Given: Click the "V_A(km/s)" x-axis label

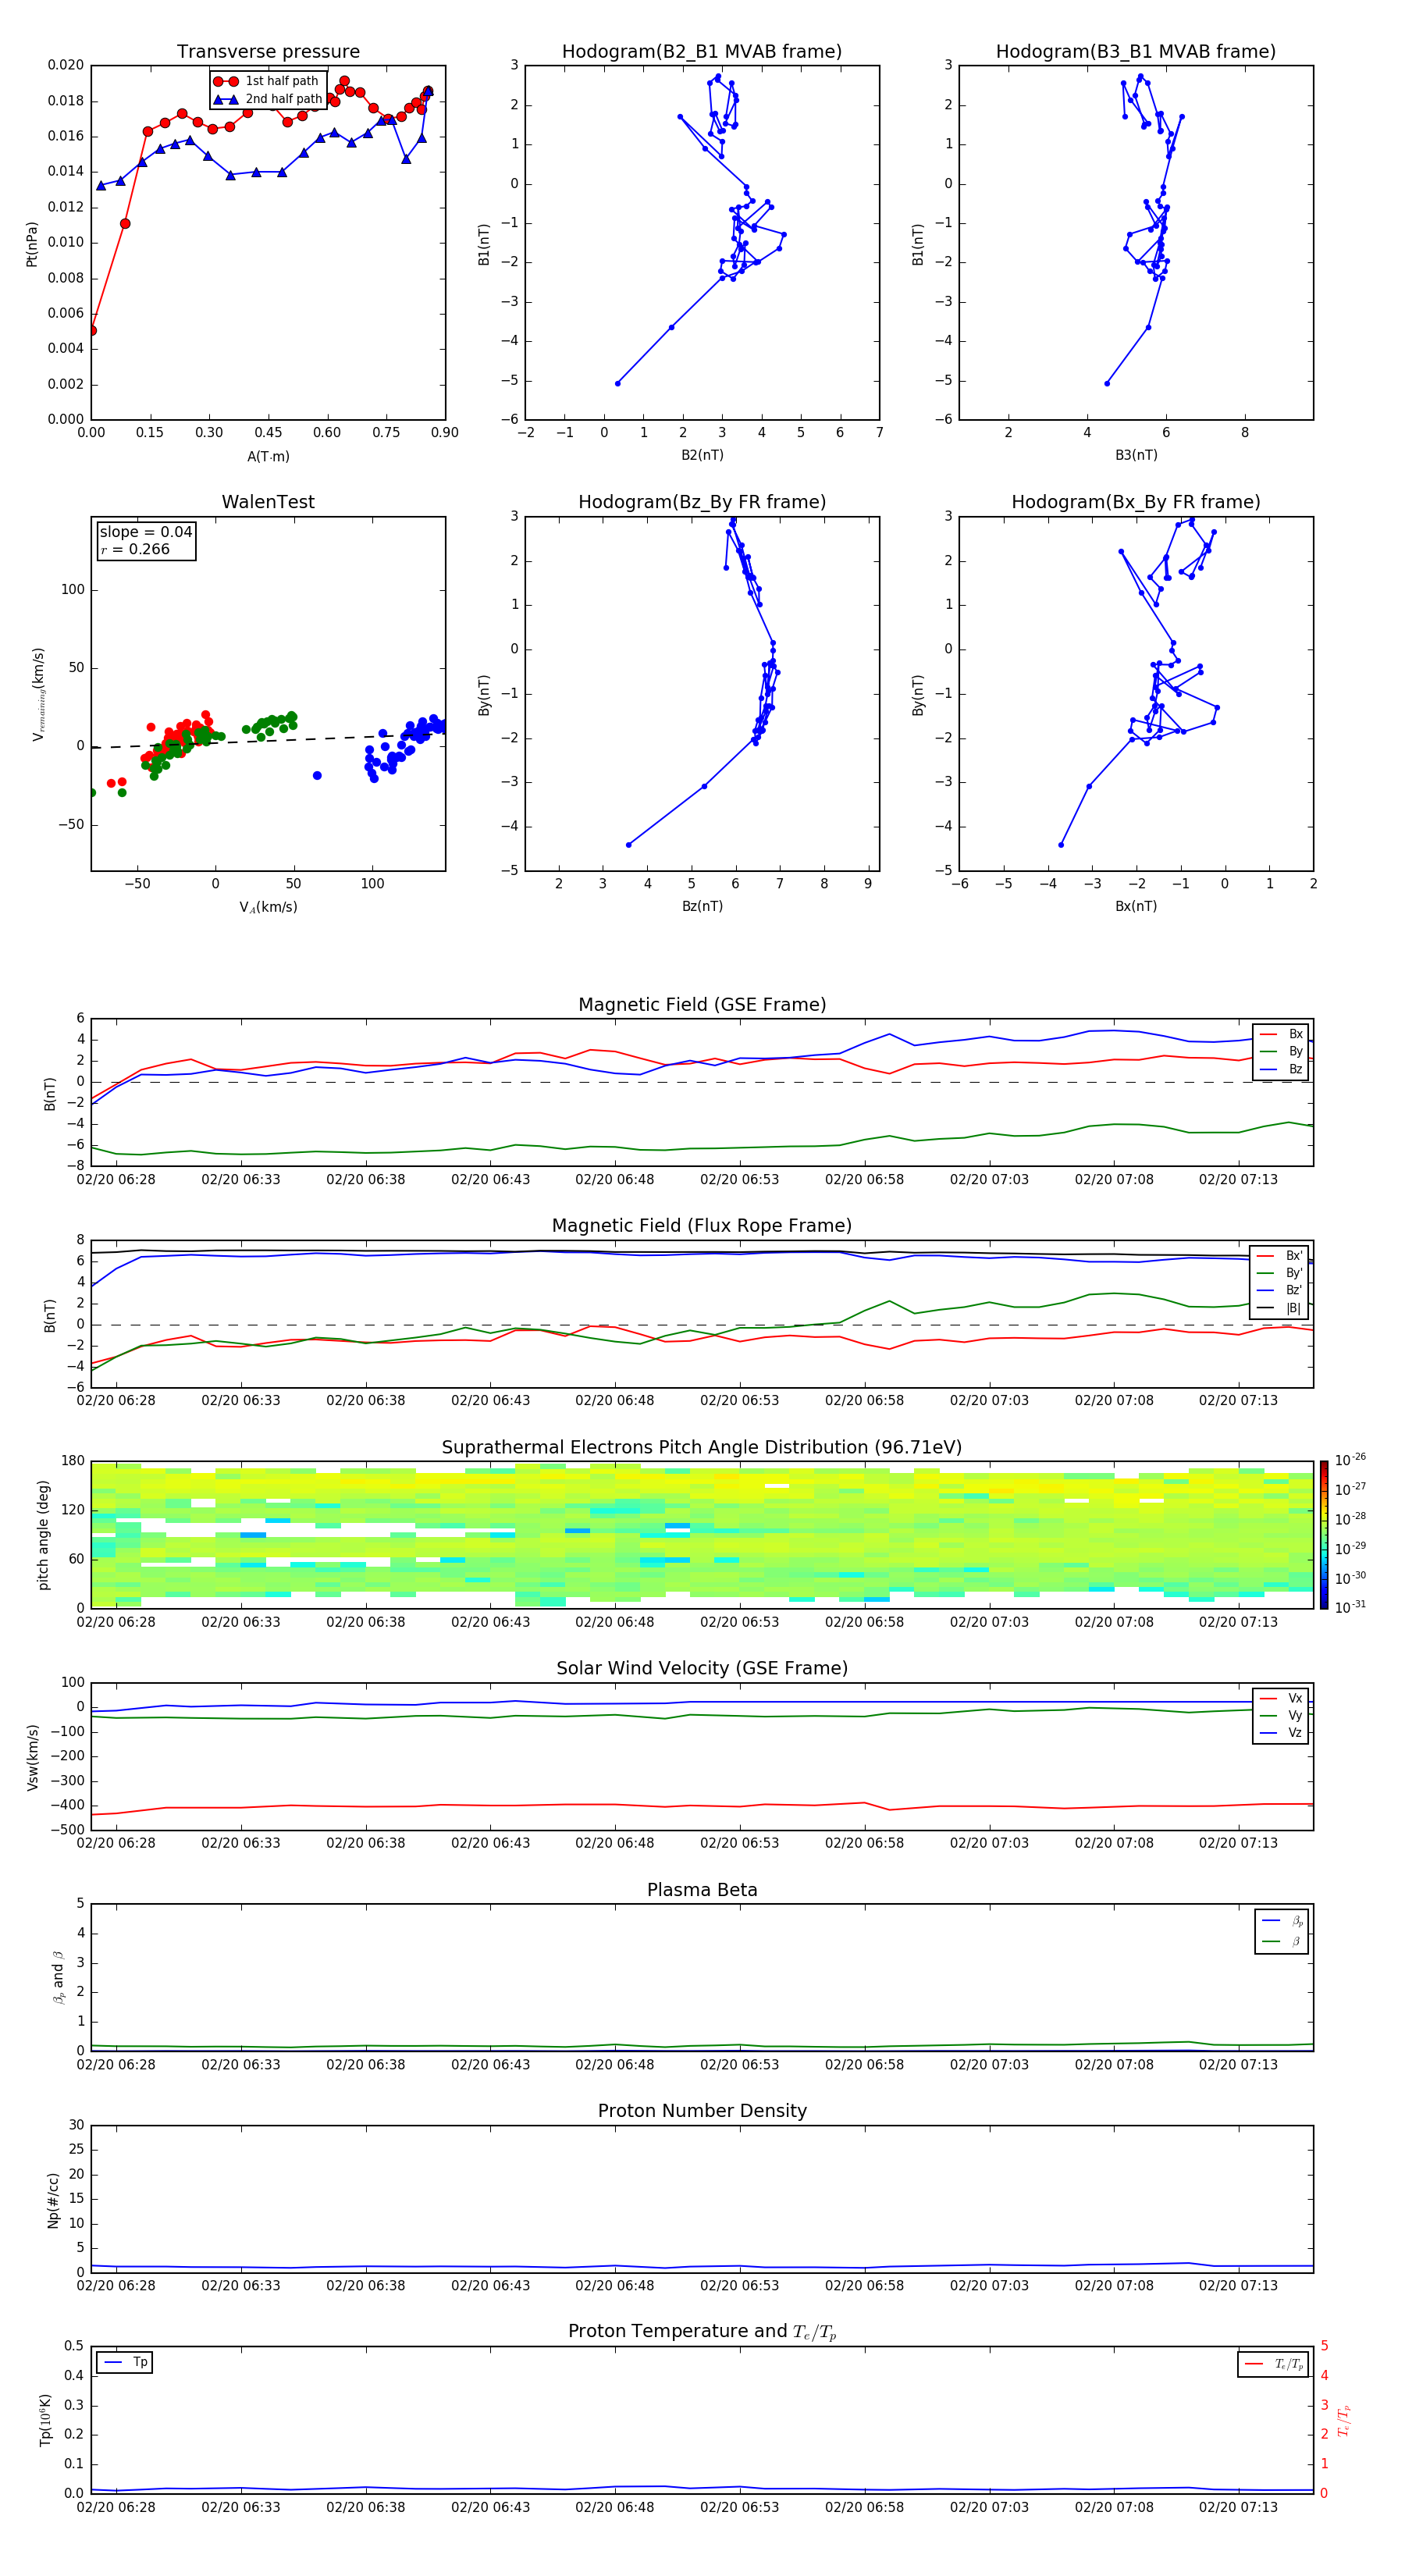Looking at the screenshot, I should 268,907.
